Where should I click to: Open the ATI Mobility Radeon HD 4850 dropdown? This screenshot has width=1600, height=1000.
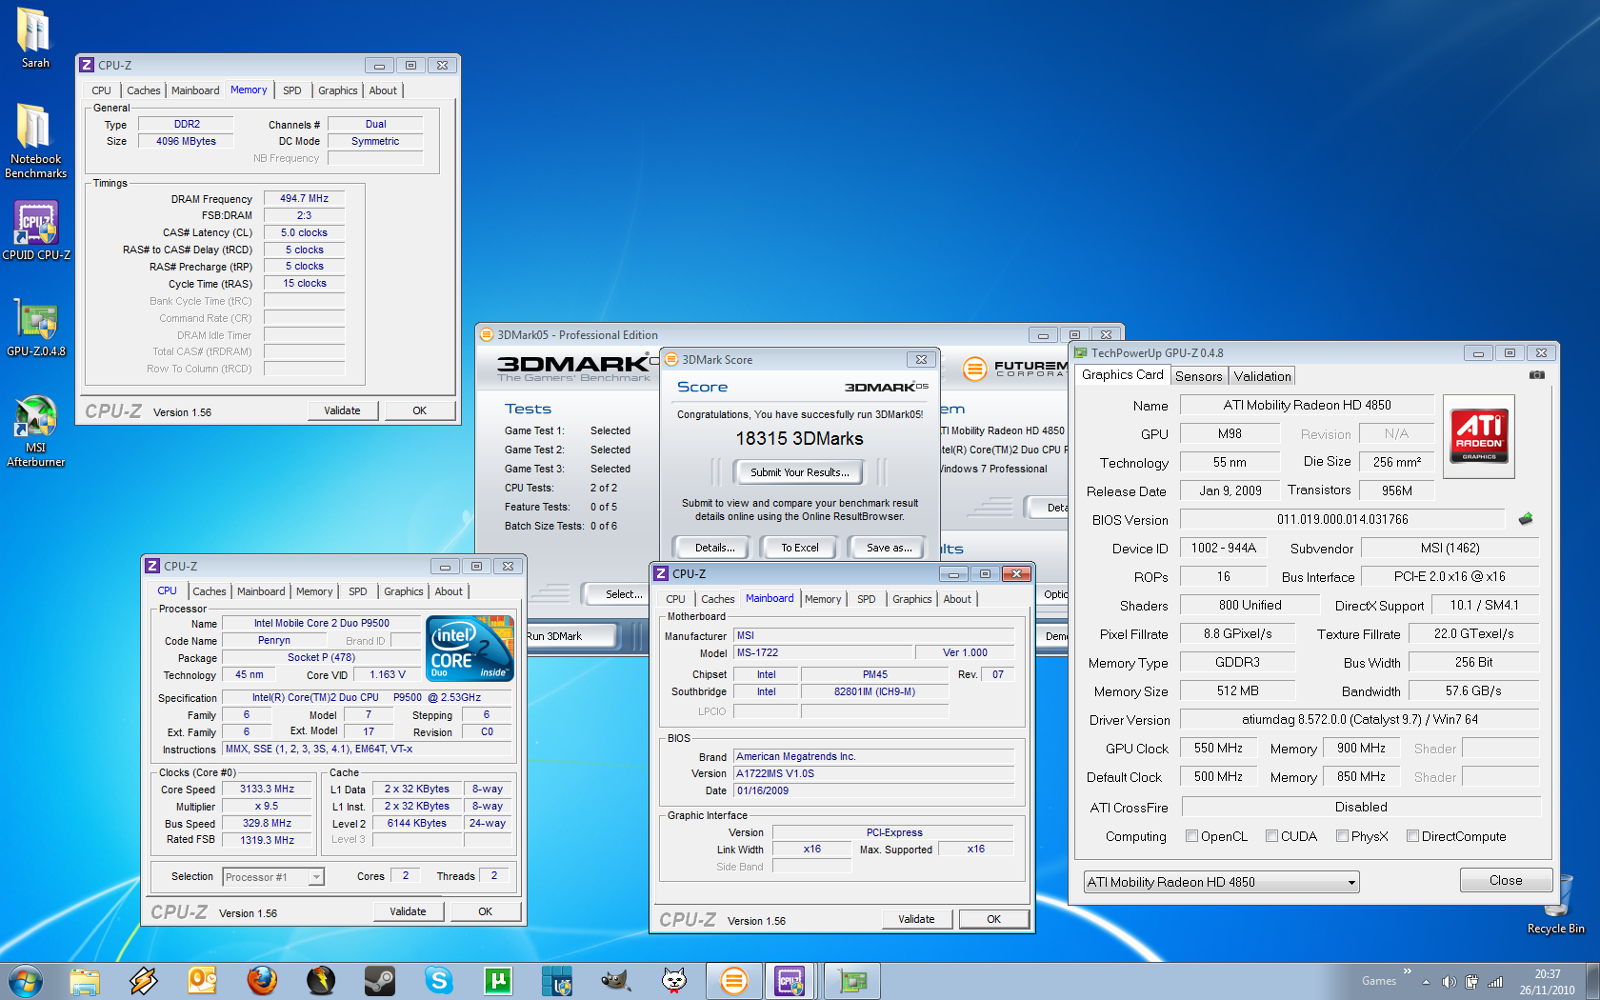[x=1221, y=882]
